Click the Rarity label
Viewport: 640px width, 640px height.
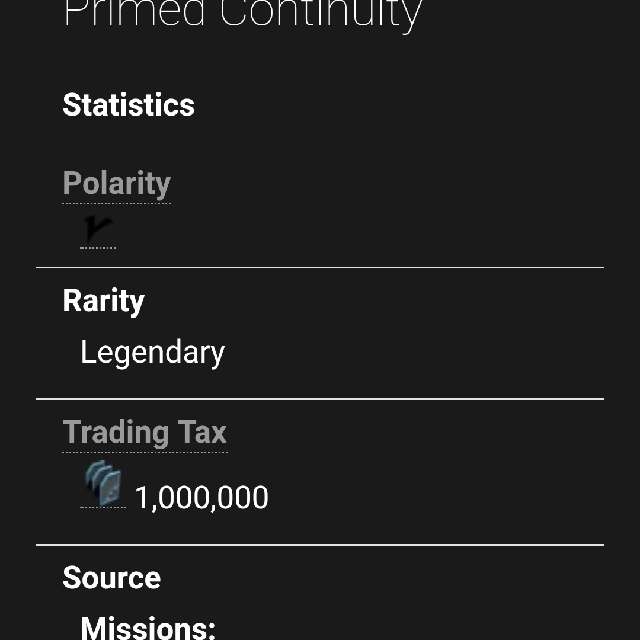(103, 301)
